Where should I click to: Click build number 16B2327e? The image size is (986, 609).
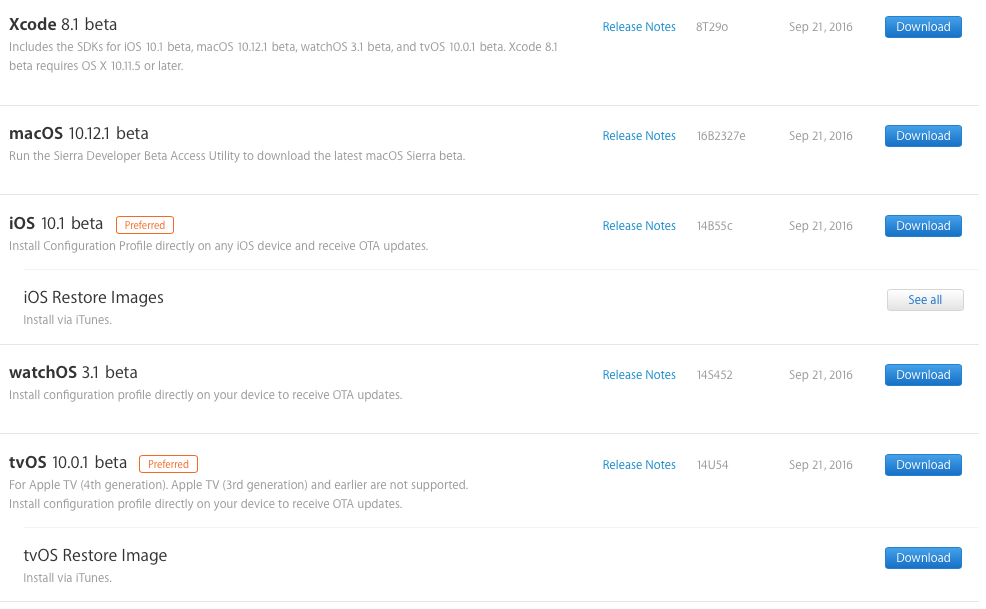click(721, 136)
